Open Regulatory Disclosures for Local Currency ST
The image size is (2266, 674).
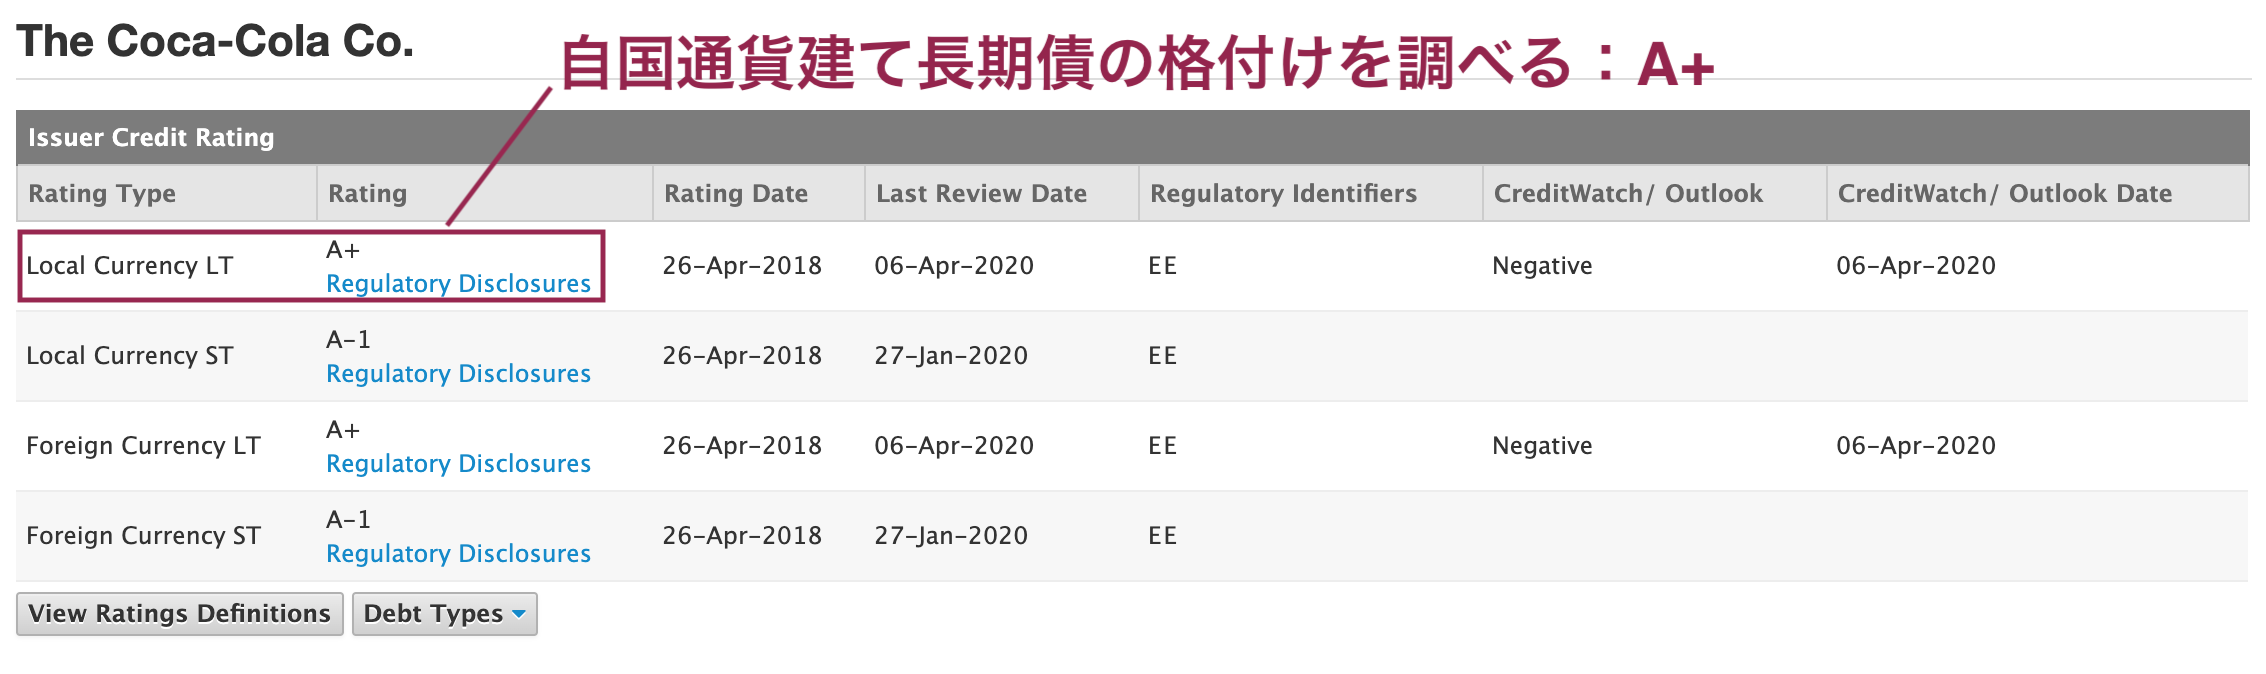point(458,374)
